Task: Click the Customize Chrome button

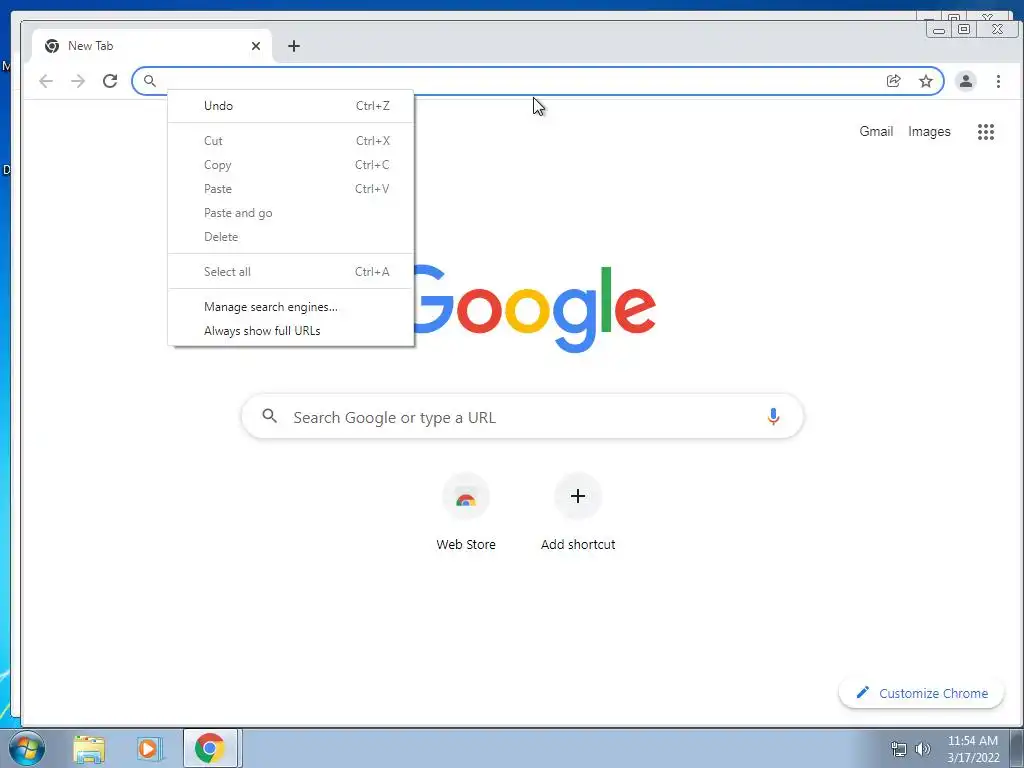Action: pos(921,693)
